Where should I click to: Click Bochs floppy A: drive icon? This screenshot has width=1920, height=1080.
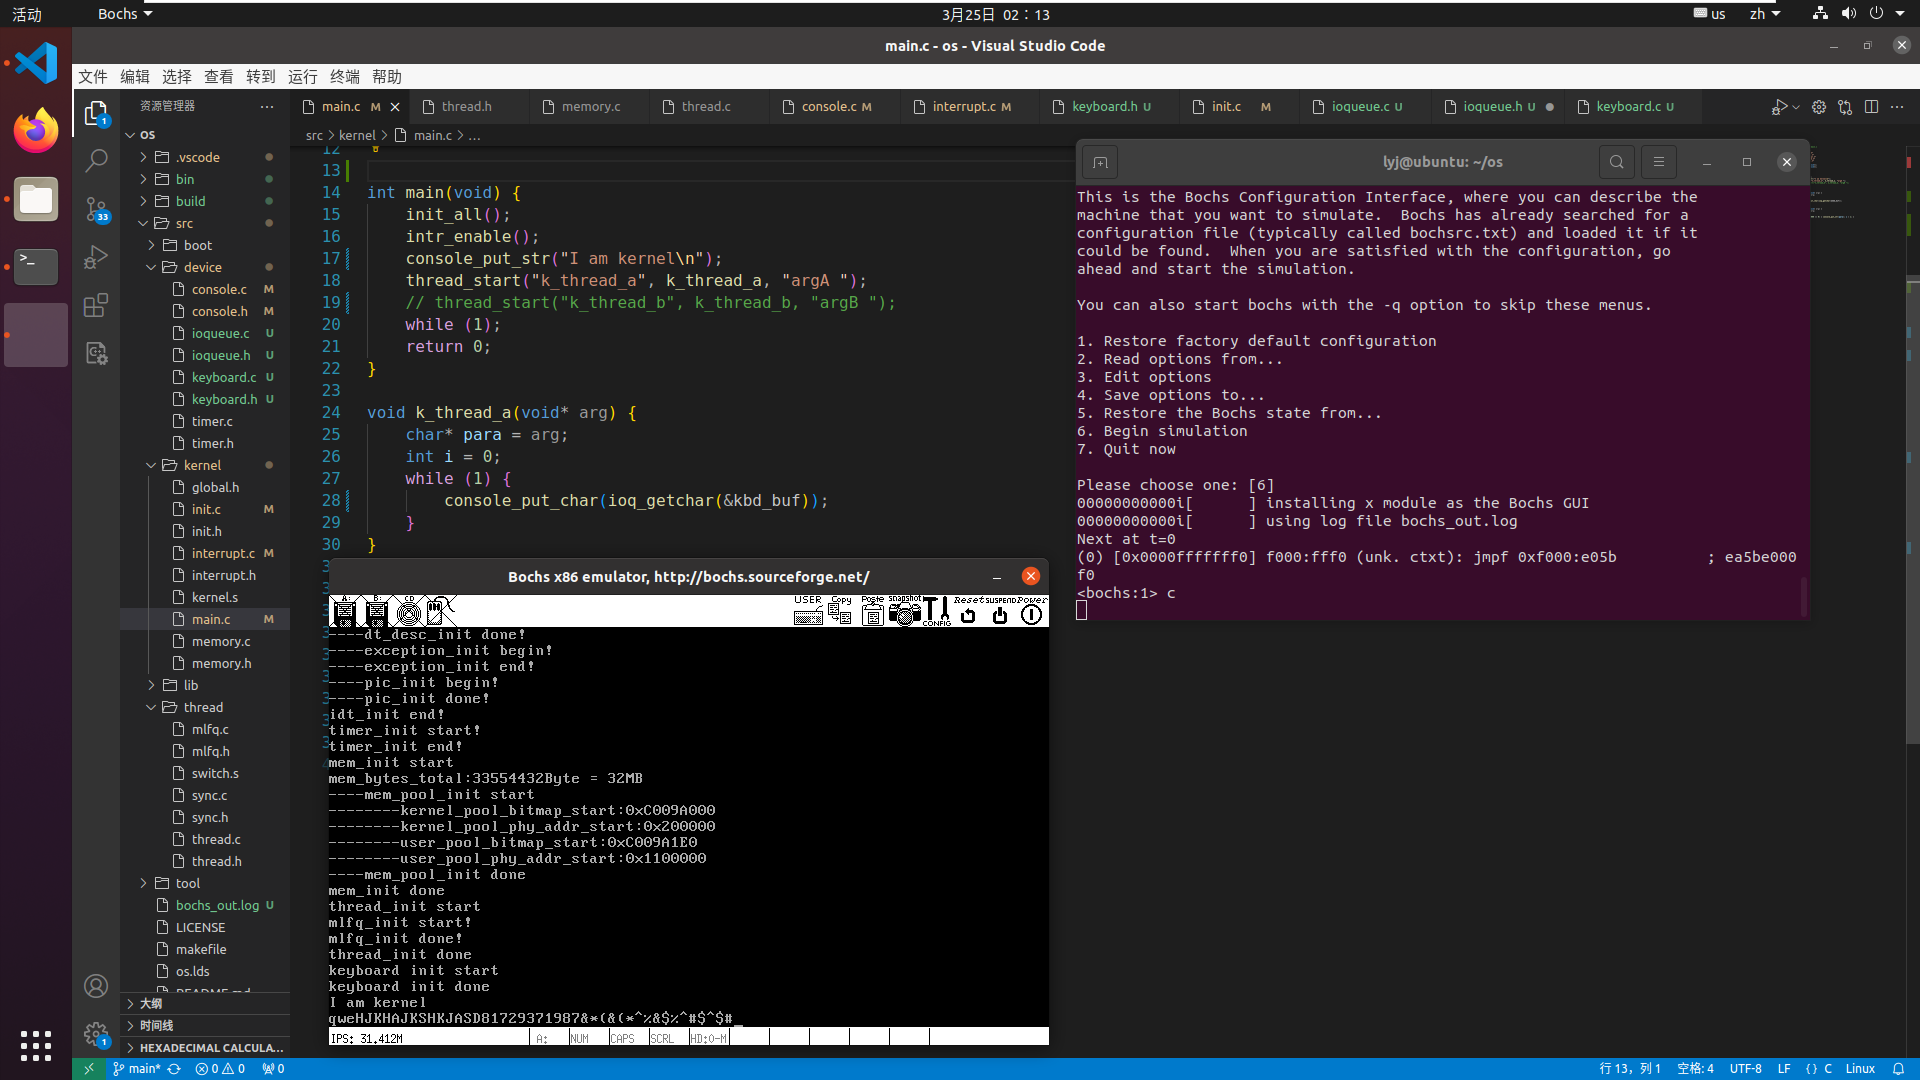tap(345, 610)
